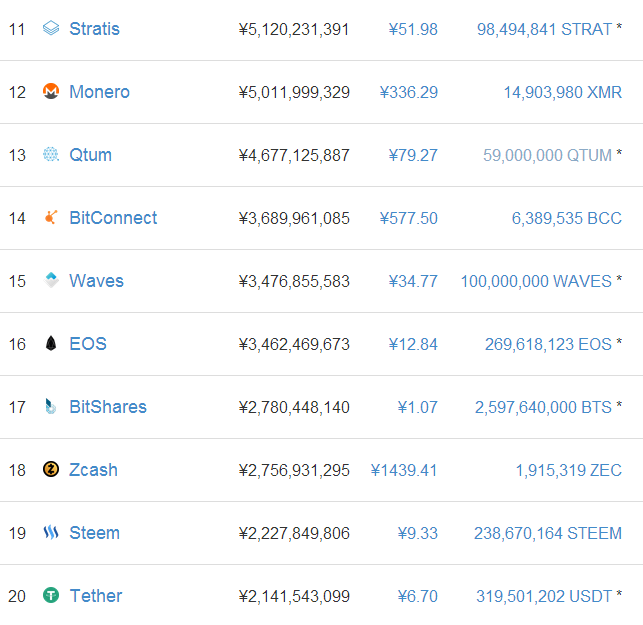Screen dimensions: 643x625
Task: Click the BitShares coin logo icon
Action: tap(51, 406)
